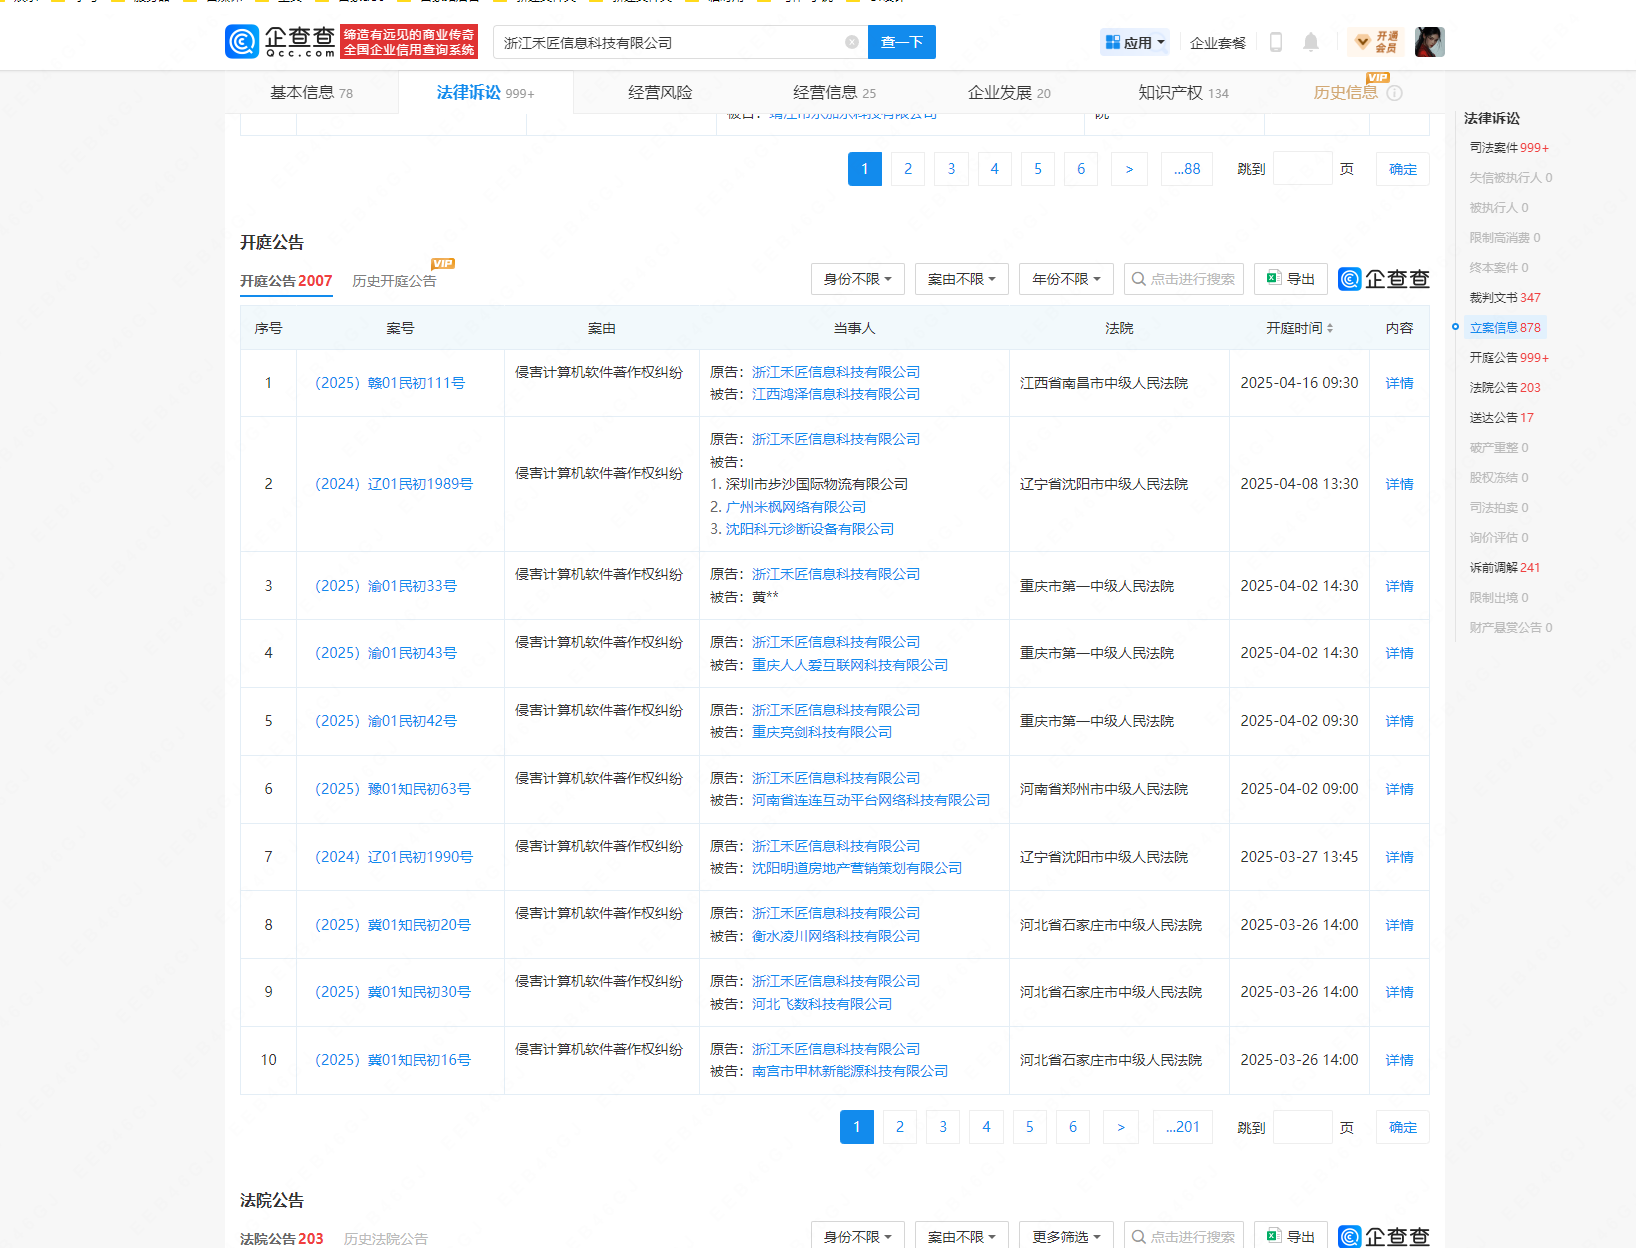Open the mobile phone icon in header
1636x1248 pixels.
(x=1275, y=42)
